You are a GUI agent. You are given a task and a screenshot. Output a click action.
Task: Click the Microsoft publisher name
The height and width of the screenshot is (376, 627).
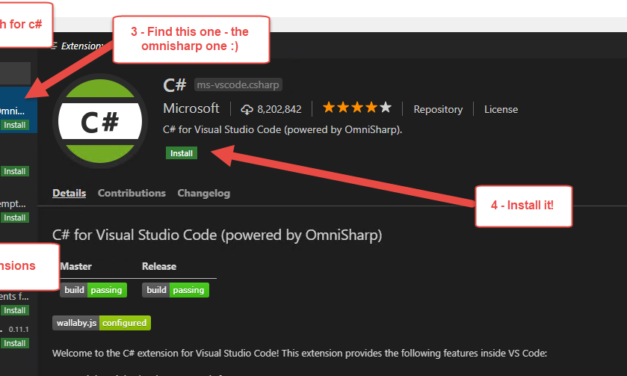[191, 108]
